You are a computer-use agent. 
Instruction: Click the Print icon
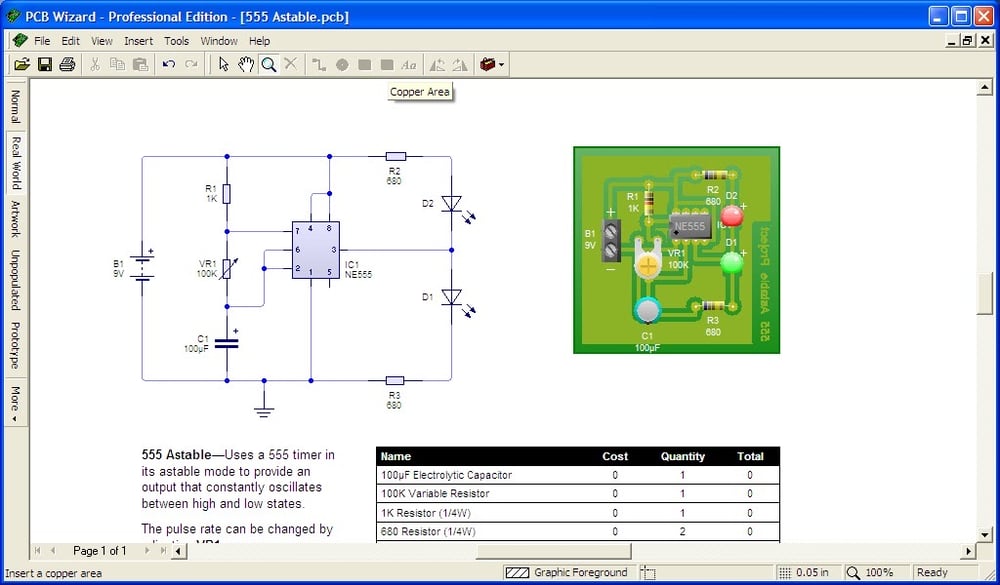click(68, 64)
